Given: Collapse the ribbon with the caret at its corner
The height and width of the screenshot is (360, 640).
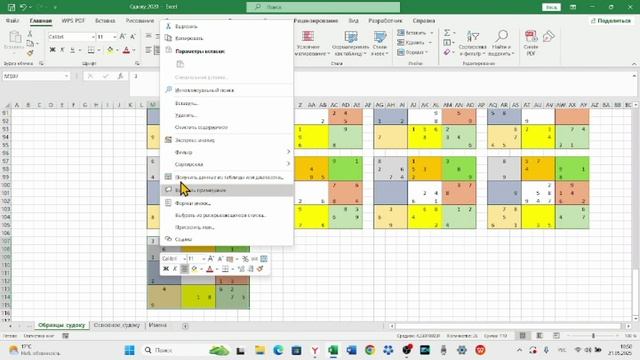Looking at the screenshot, I should click(634, 64).
